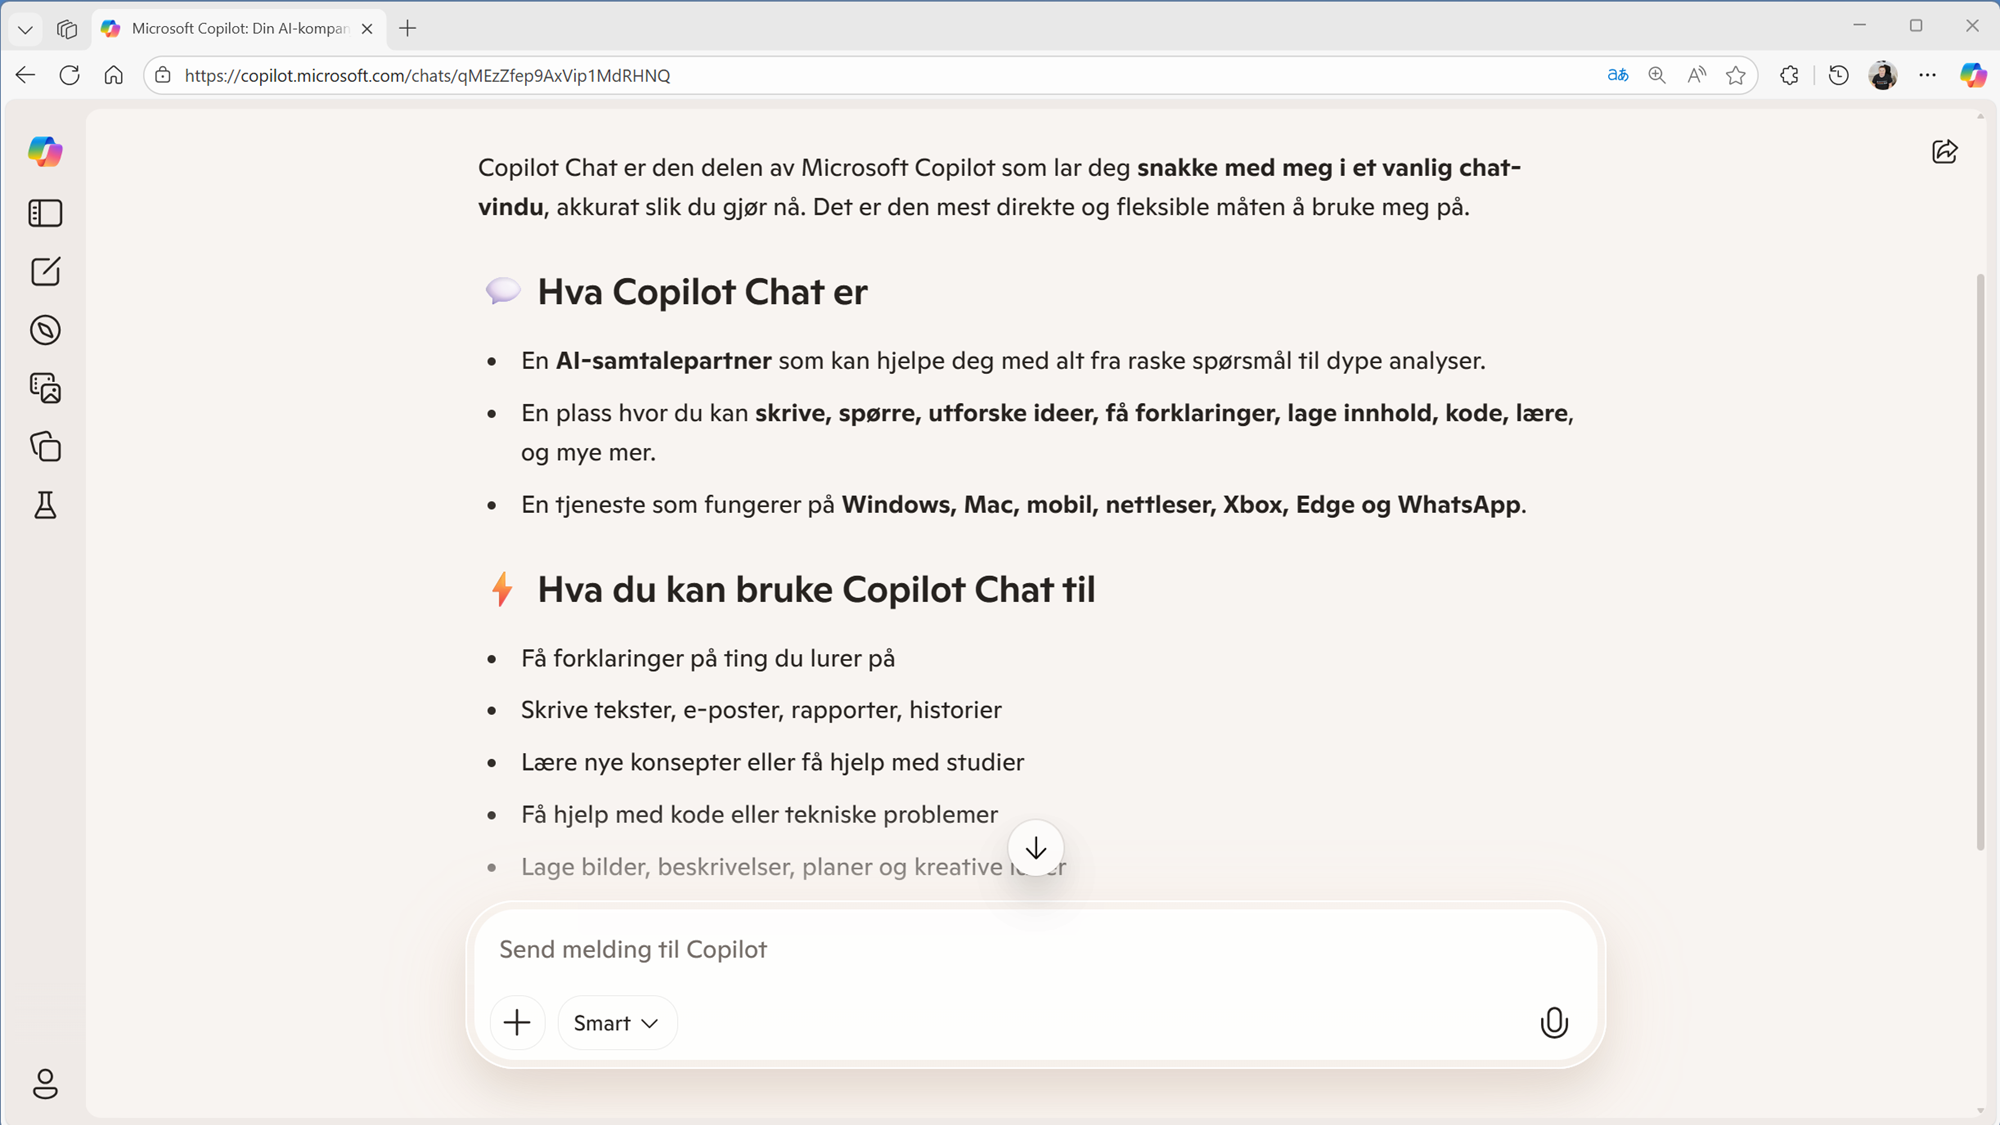Image resolution: width=2000 pixels, height=1125 pixels.
Task: Click the Send melding til Copilot field
Action: [1000, 949]
